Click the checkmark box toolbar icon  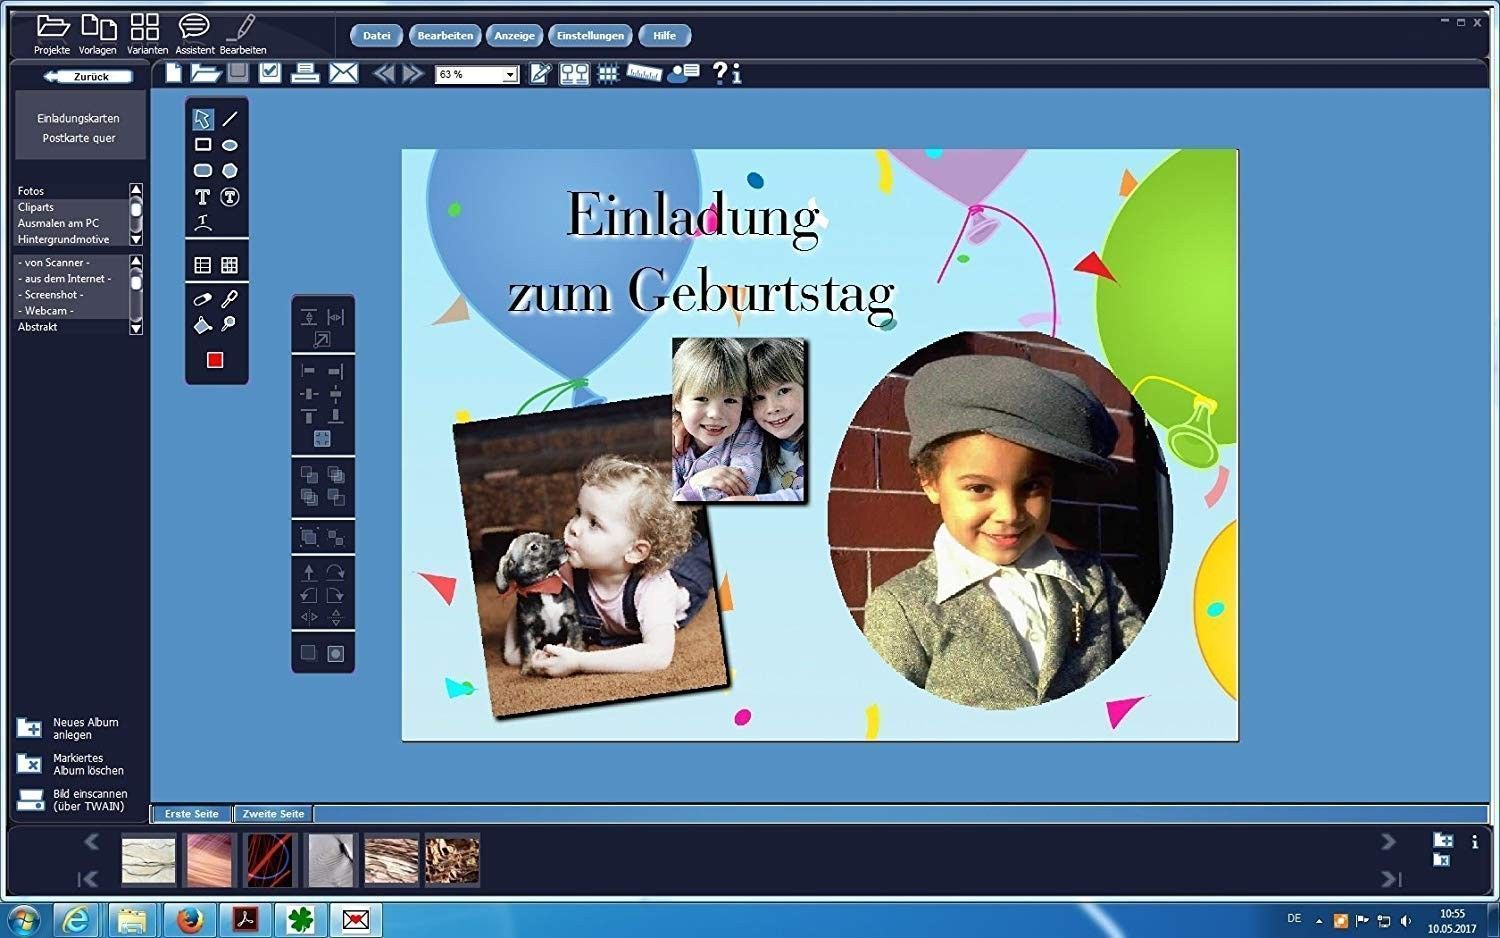pyautogui.click(x=269, y=72)
